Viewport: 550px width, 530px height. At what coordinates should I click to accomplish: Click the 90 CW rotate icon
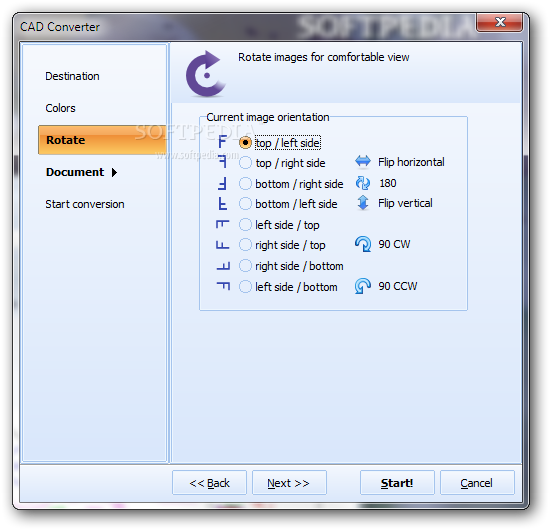(363, 244)
